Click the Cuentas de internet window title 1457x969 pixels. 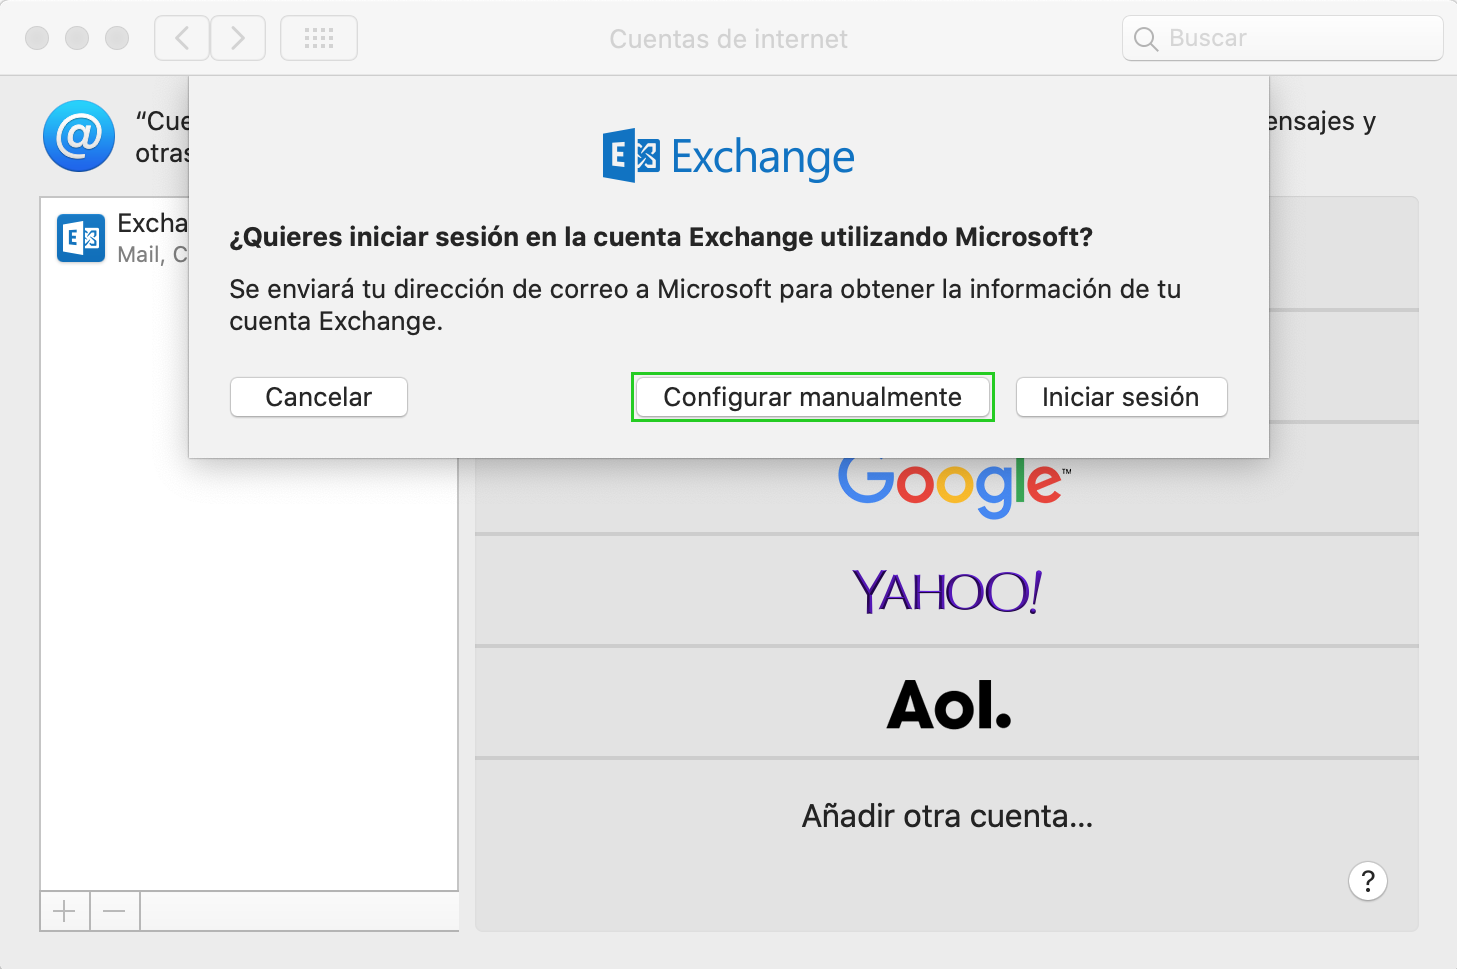[728, 39]
